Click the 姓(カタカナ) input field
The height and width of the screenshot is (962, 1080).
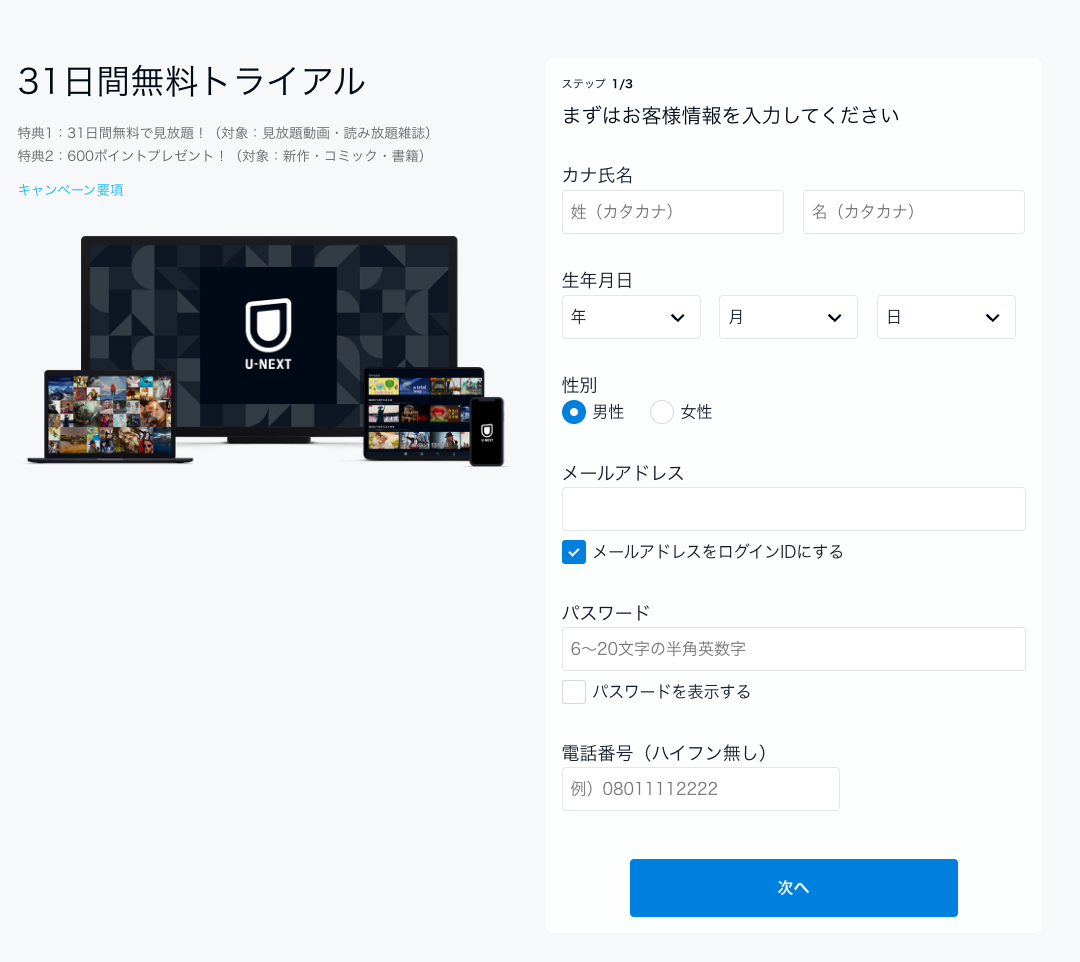672,212
